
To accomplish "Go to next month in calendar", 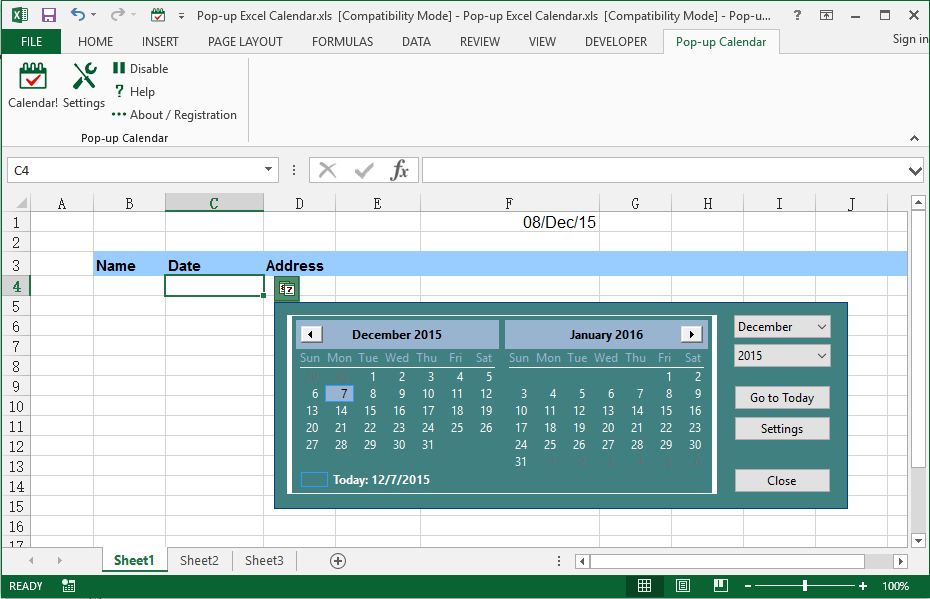I will (692, 334).
